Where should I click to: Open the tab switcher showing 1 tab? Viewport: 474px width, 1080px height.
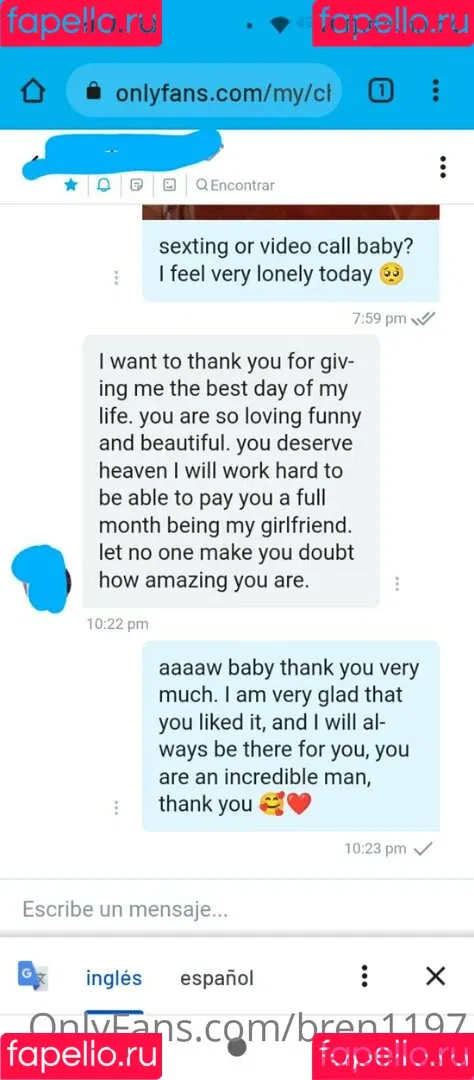pyautogui.click(x=381, y=91)
